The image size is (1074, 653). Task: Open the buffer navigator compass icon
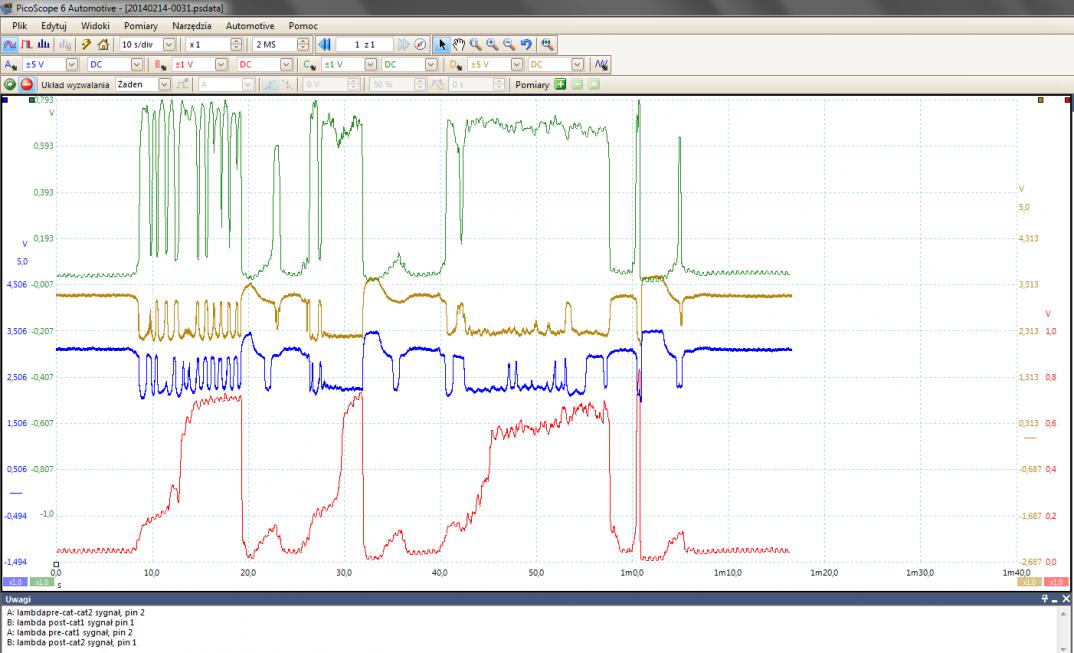(x=420, y=44)
